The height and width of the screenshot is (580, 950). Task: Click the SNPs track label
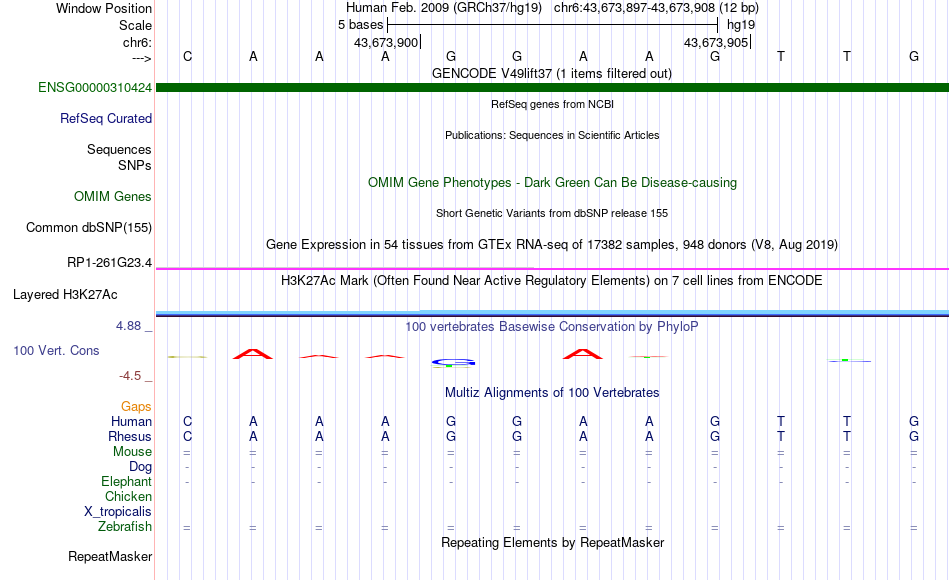point(135,165)
